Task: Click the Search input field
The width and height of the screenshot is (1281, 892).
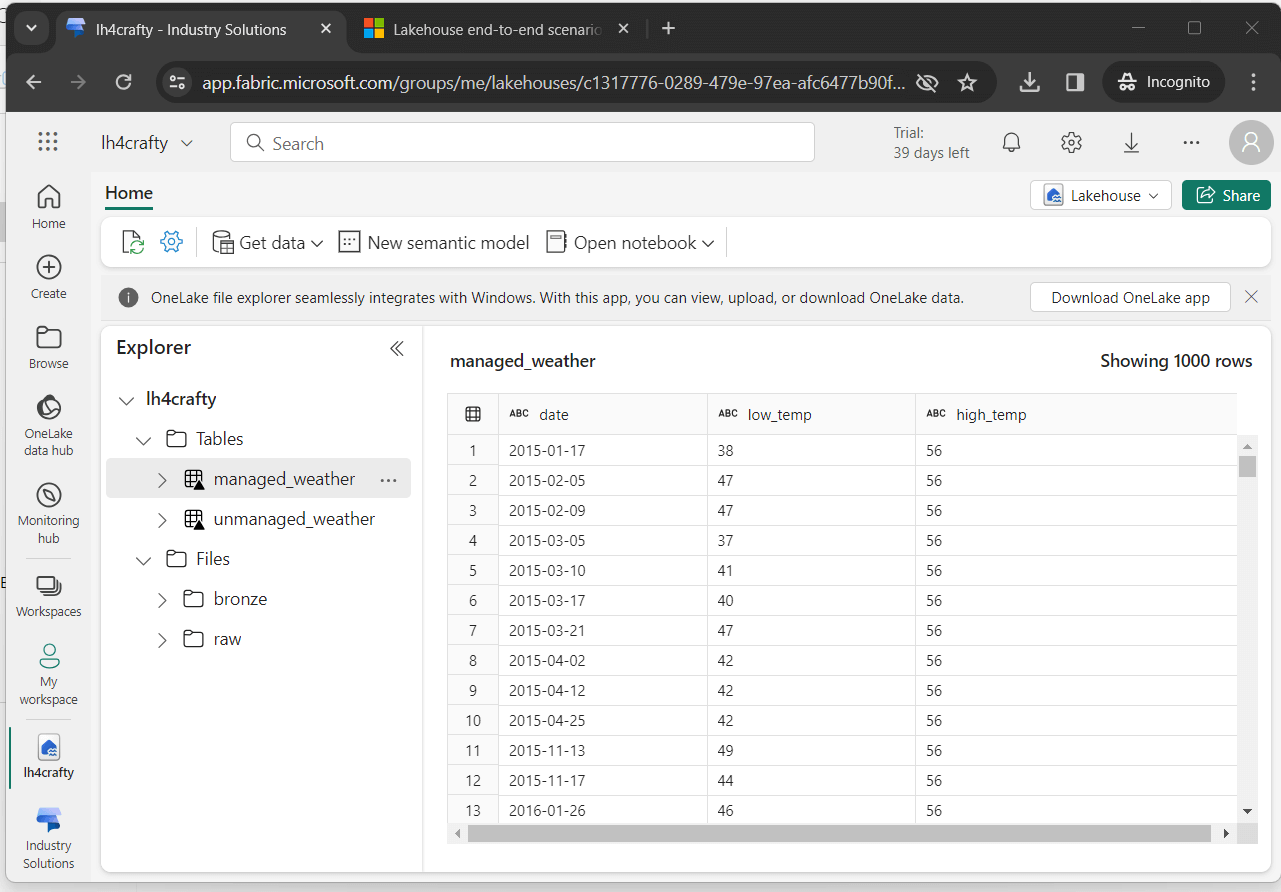Action: [x=522, y=143]
